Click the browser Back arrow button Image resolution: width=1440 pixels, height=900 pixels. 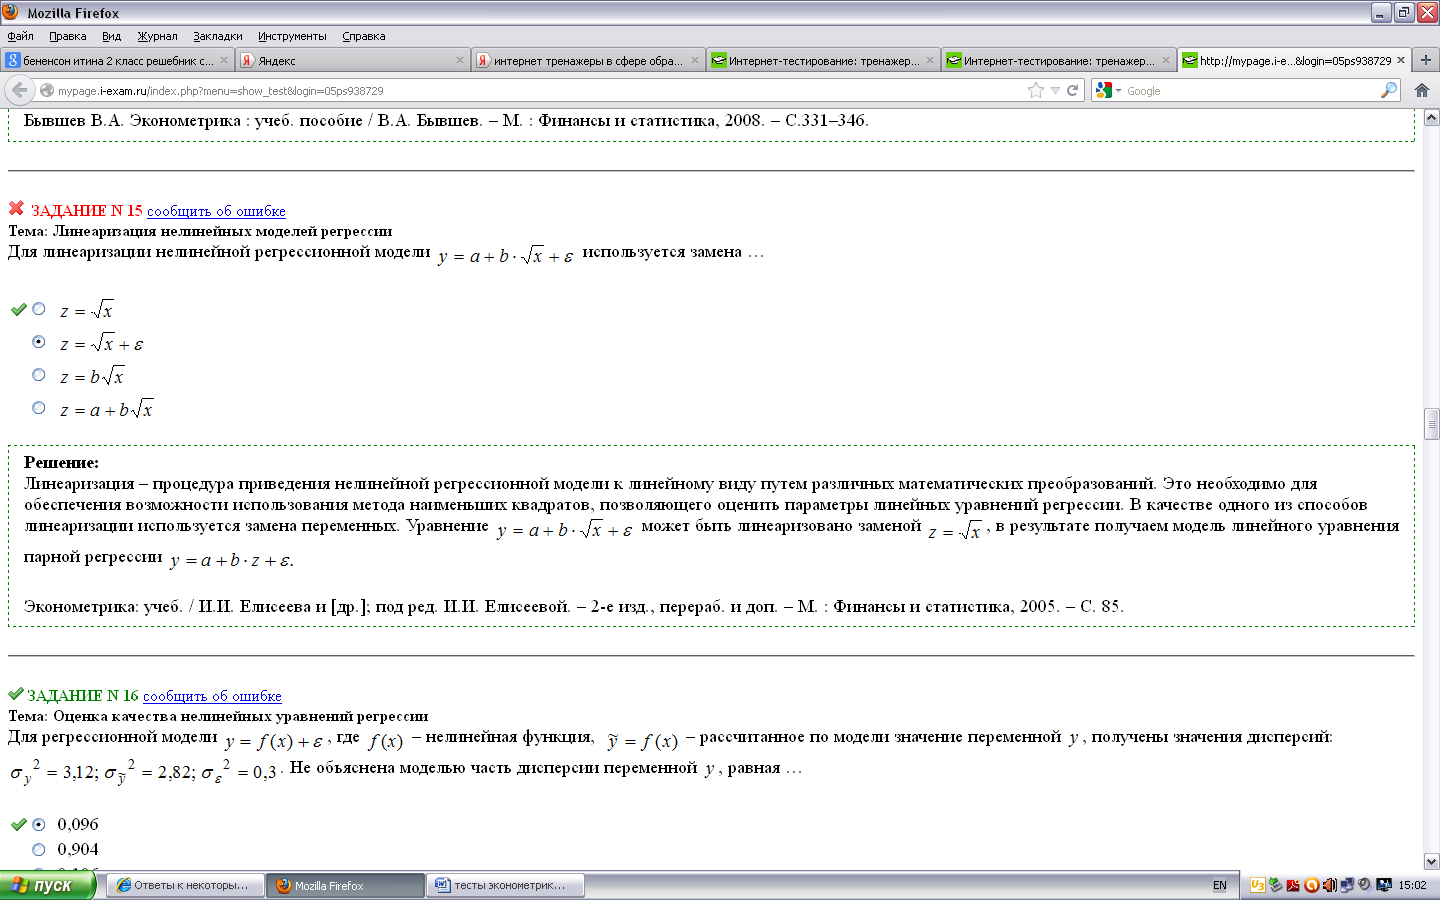point(19,90)
